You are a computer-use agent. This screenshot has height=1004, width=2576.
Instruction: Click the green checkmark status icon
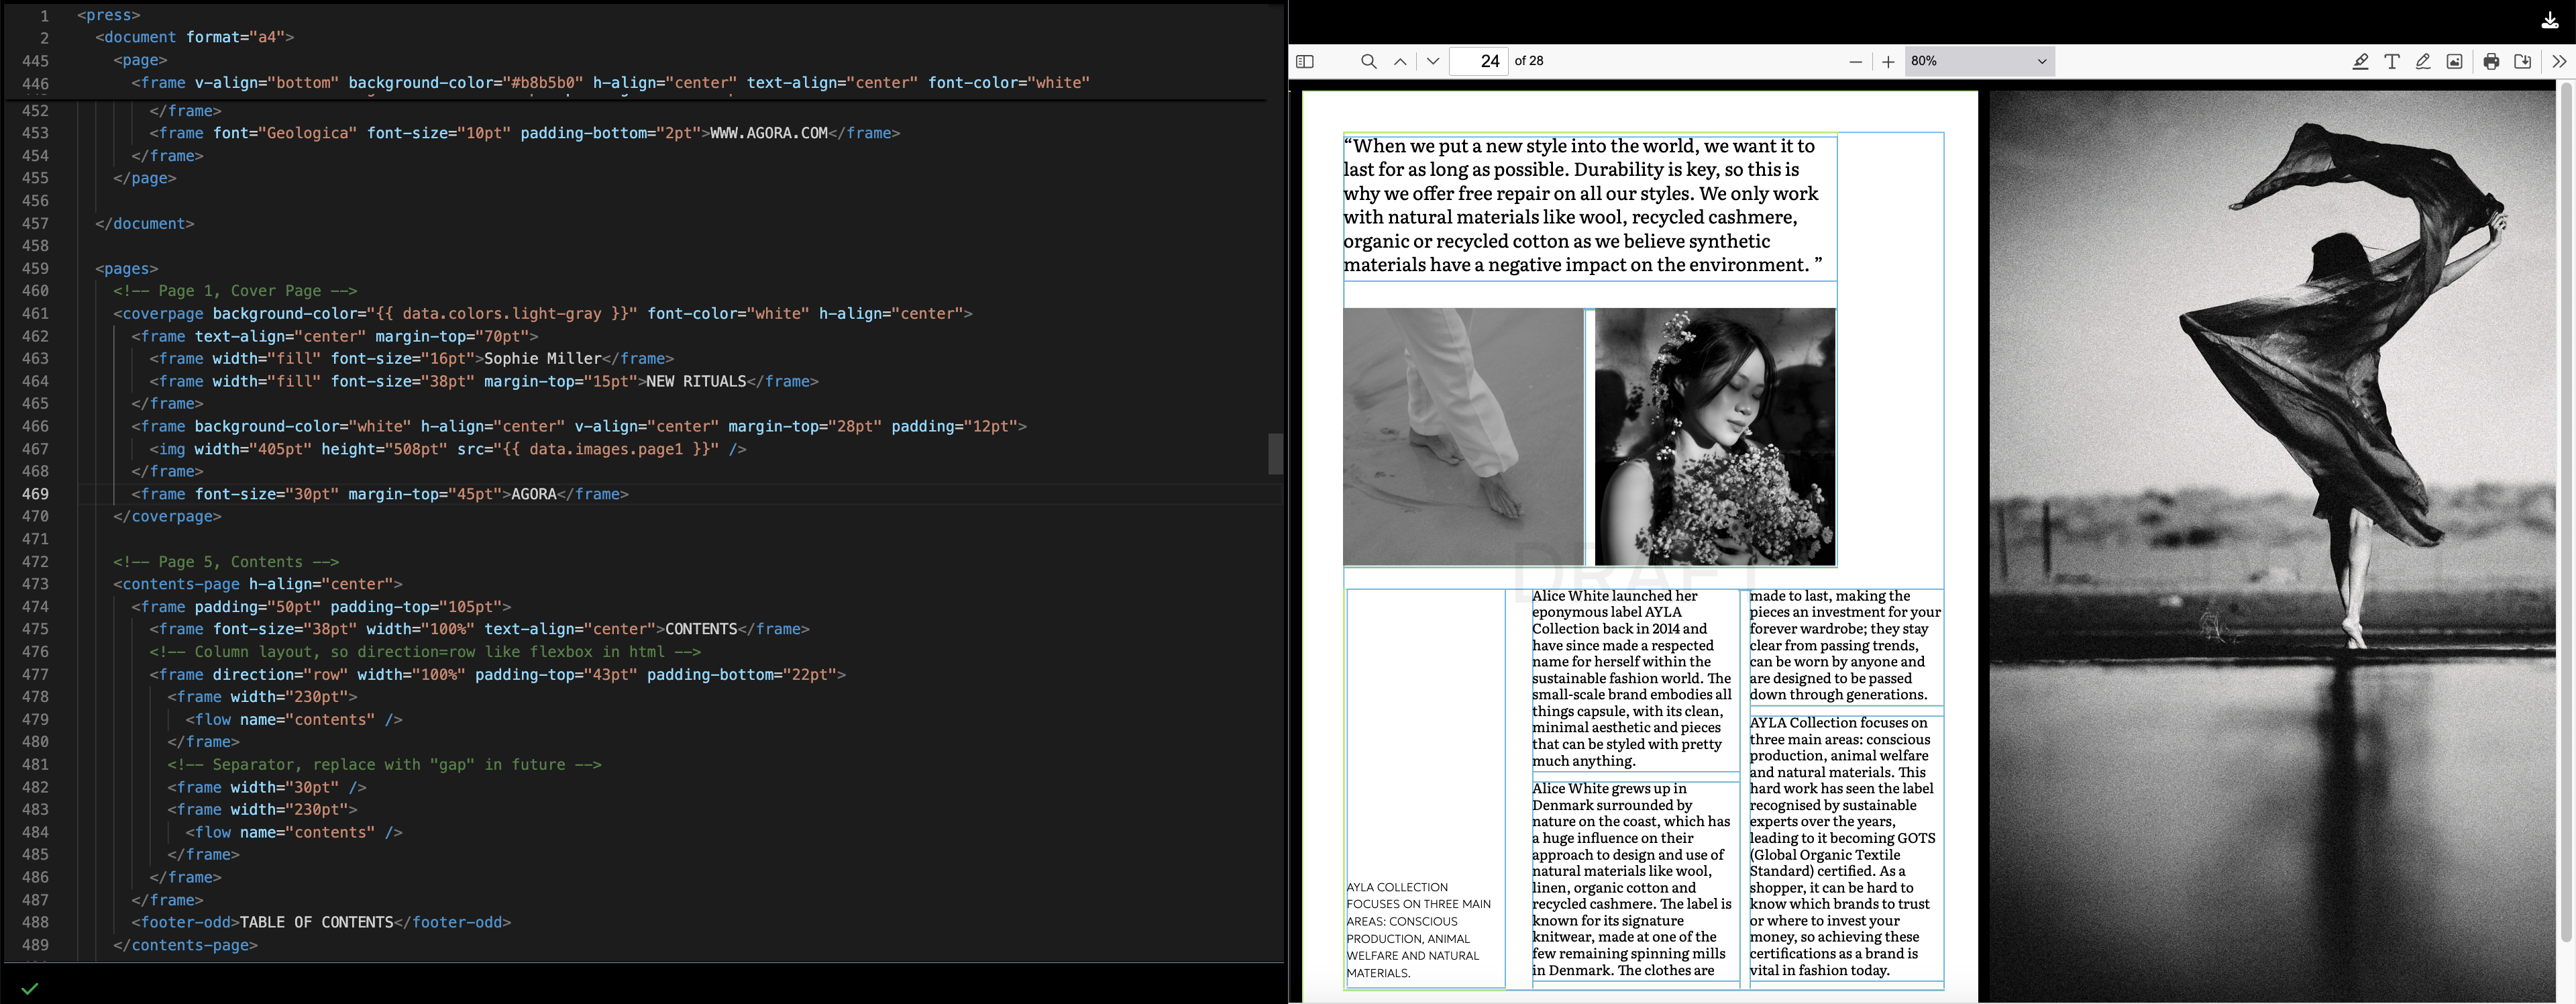pyautogui.click(x=30, y=988)
